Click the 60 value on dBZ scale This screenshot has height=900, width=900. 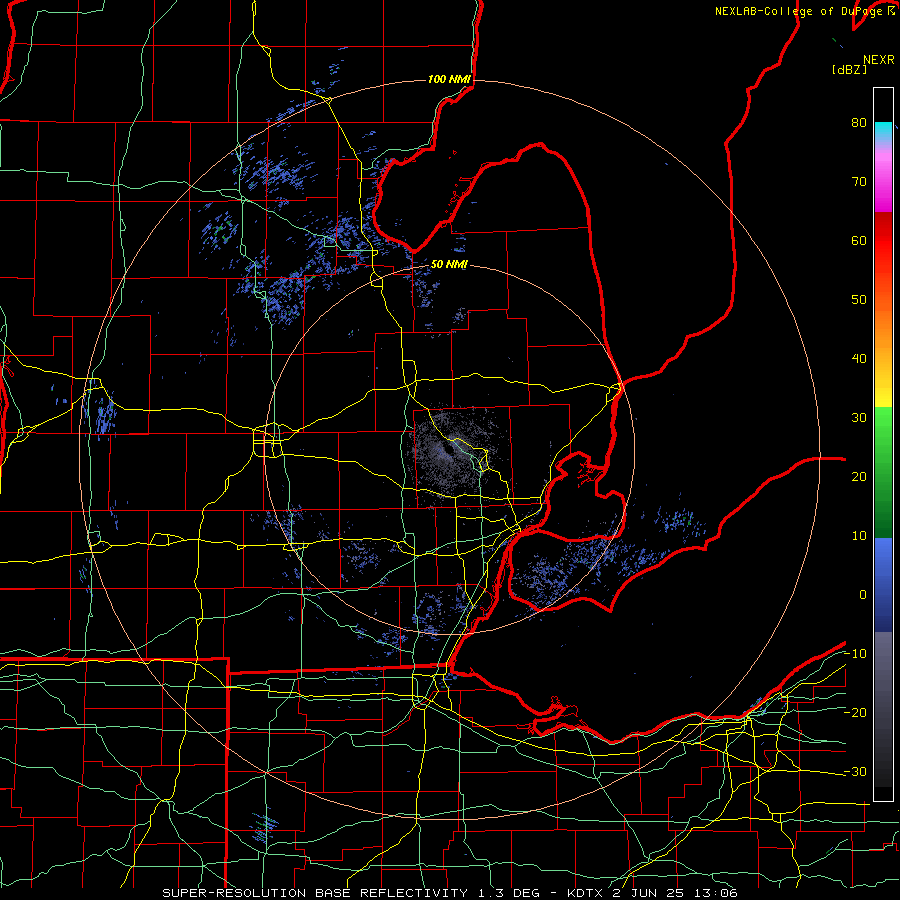(x=859, y=240)
